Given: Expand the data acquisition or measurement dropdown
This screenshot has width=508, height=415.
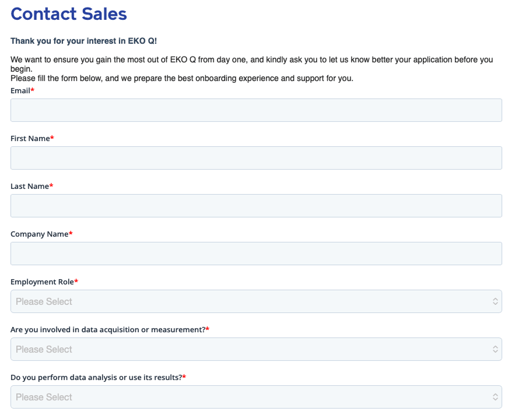Looking at the screenshot, I should (x=256, y=349).
